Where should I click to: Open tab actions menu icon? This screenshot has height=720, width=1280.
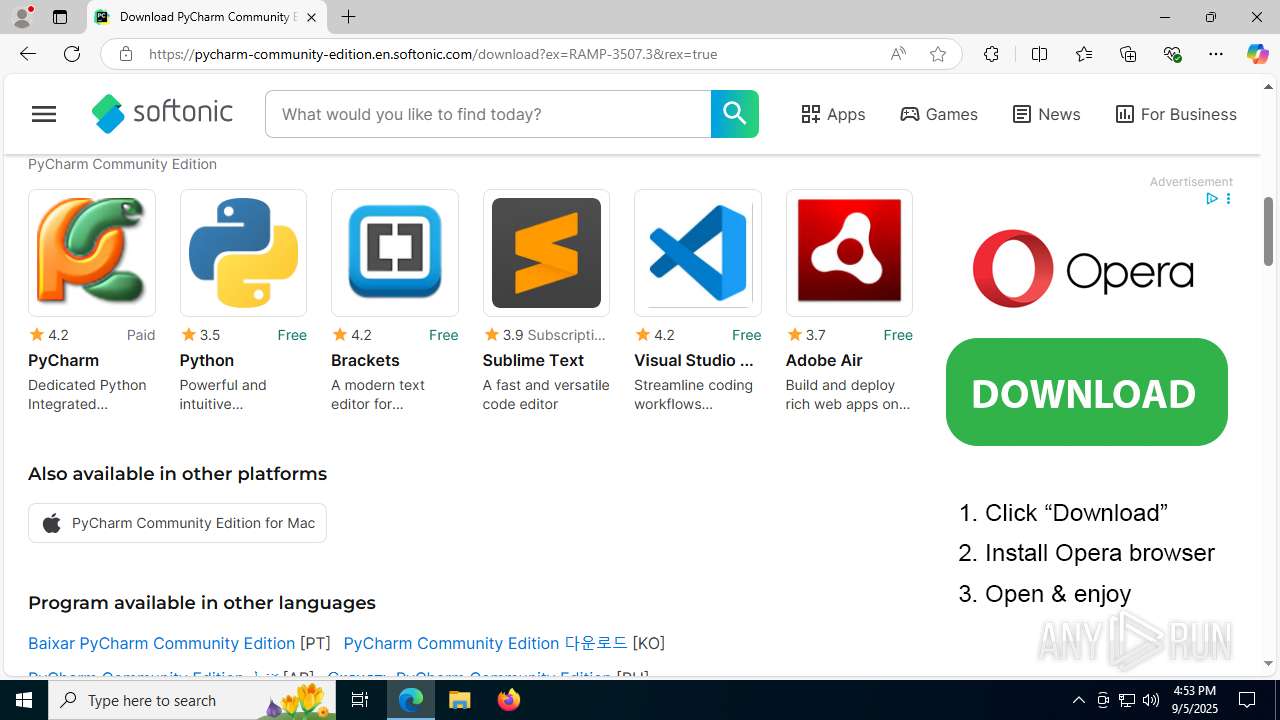point(60,17)
